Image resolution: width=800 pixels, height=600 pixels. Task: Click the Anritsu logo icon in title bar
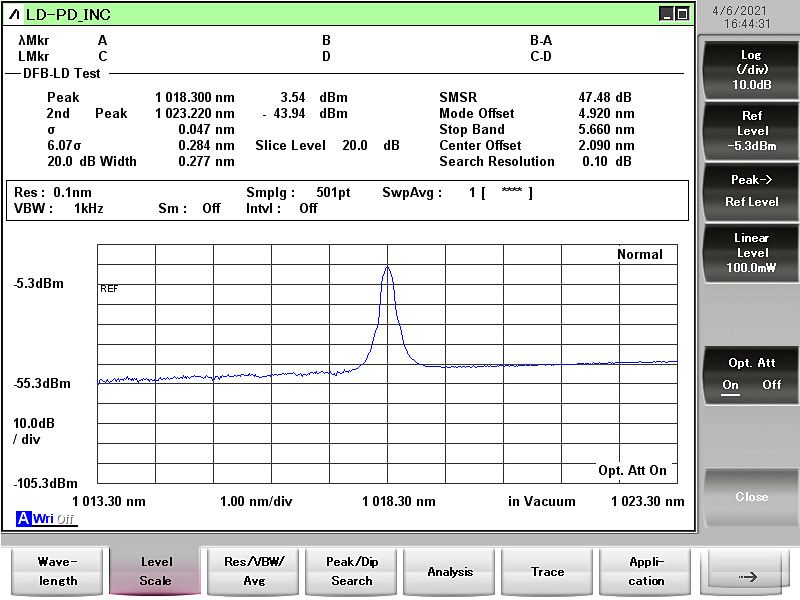tap(14, 14)
